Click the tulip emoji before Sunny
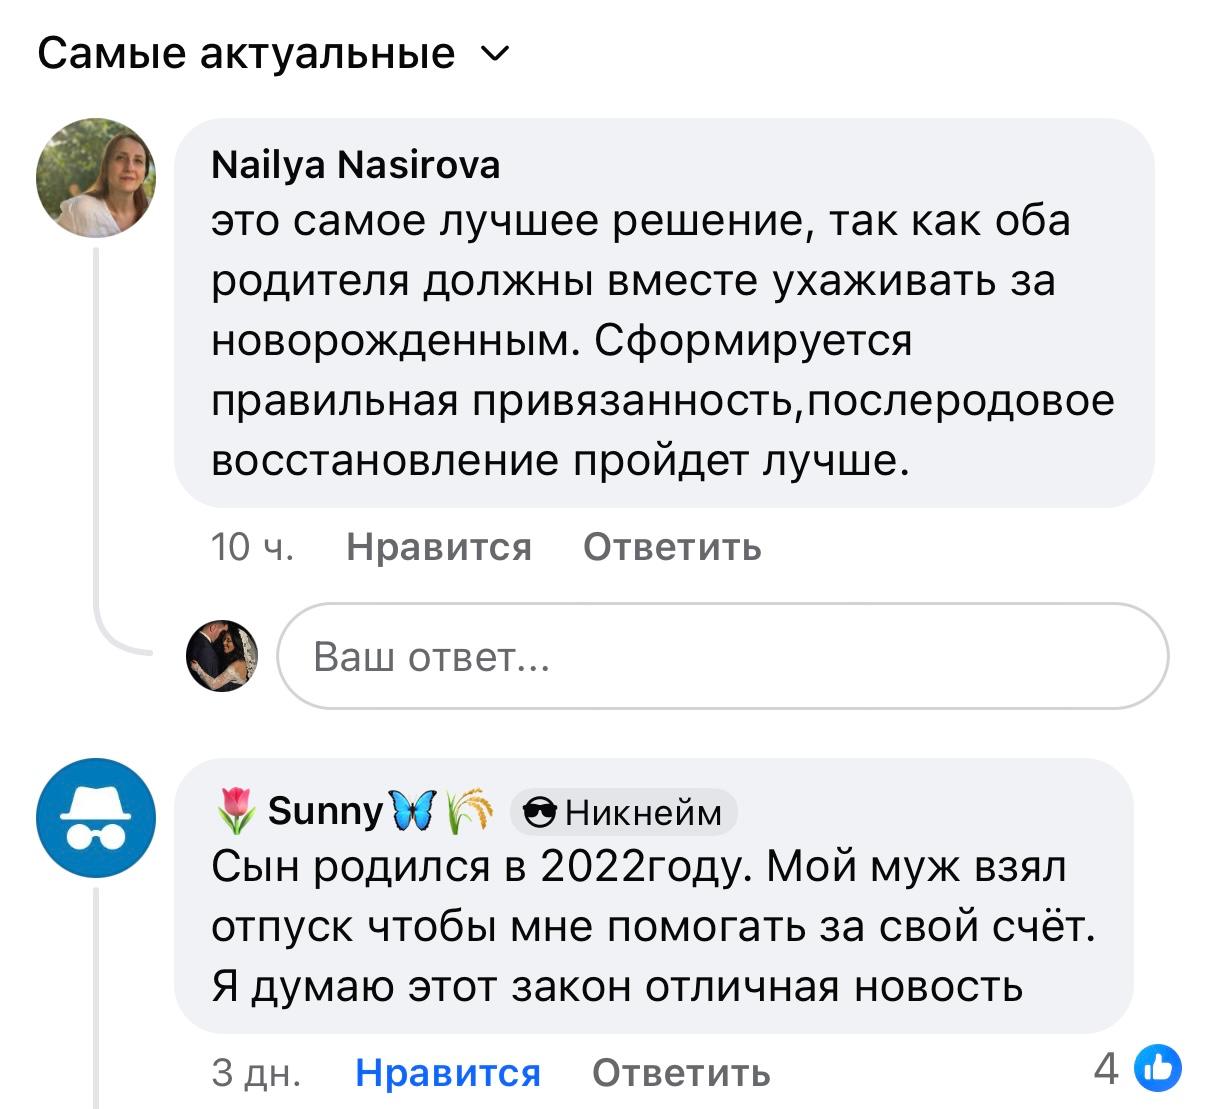 (235, 811)
